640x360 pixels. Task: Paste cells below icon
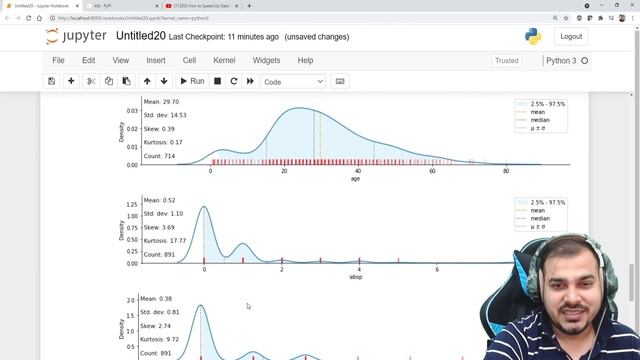pyautogui.click(x=127, y=81)
